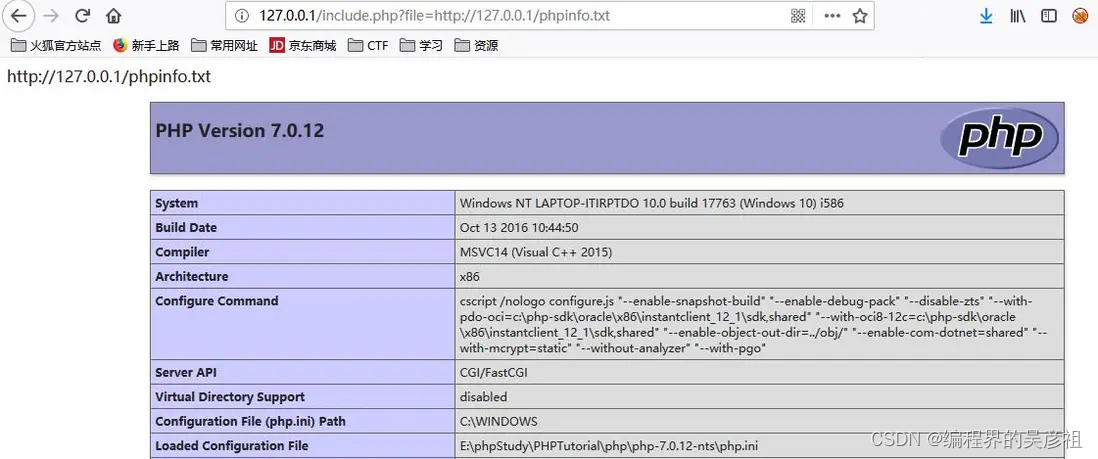Select the Windows NT LAPTOP-ITIRPTDO value
Screen dimensions: 1098x459
click(651, 203)
